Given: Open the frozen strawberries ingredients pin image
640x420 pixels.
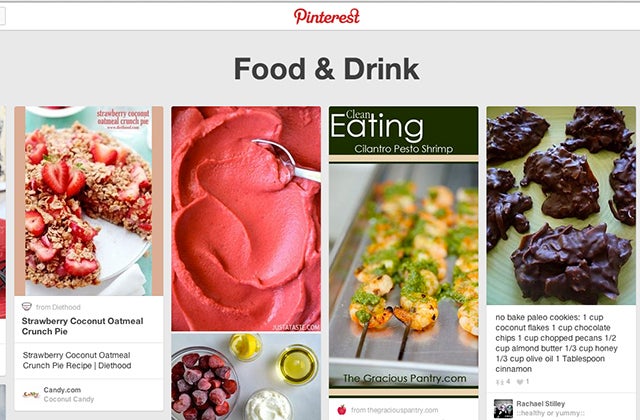Looking at the screenshot, I should pos(246,377).
